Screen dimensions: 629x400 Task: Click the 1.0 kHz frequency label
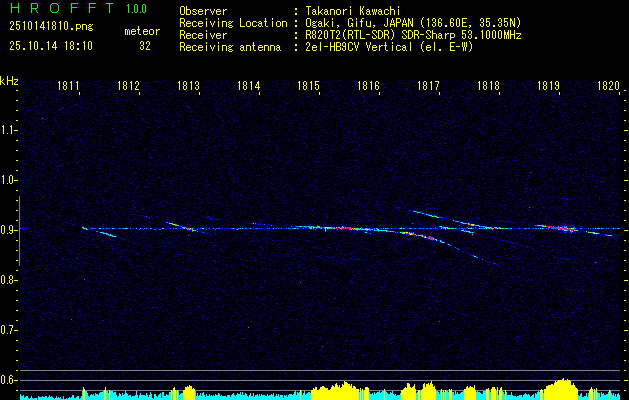coord(7,180)
